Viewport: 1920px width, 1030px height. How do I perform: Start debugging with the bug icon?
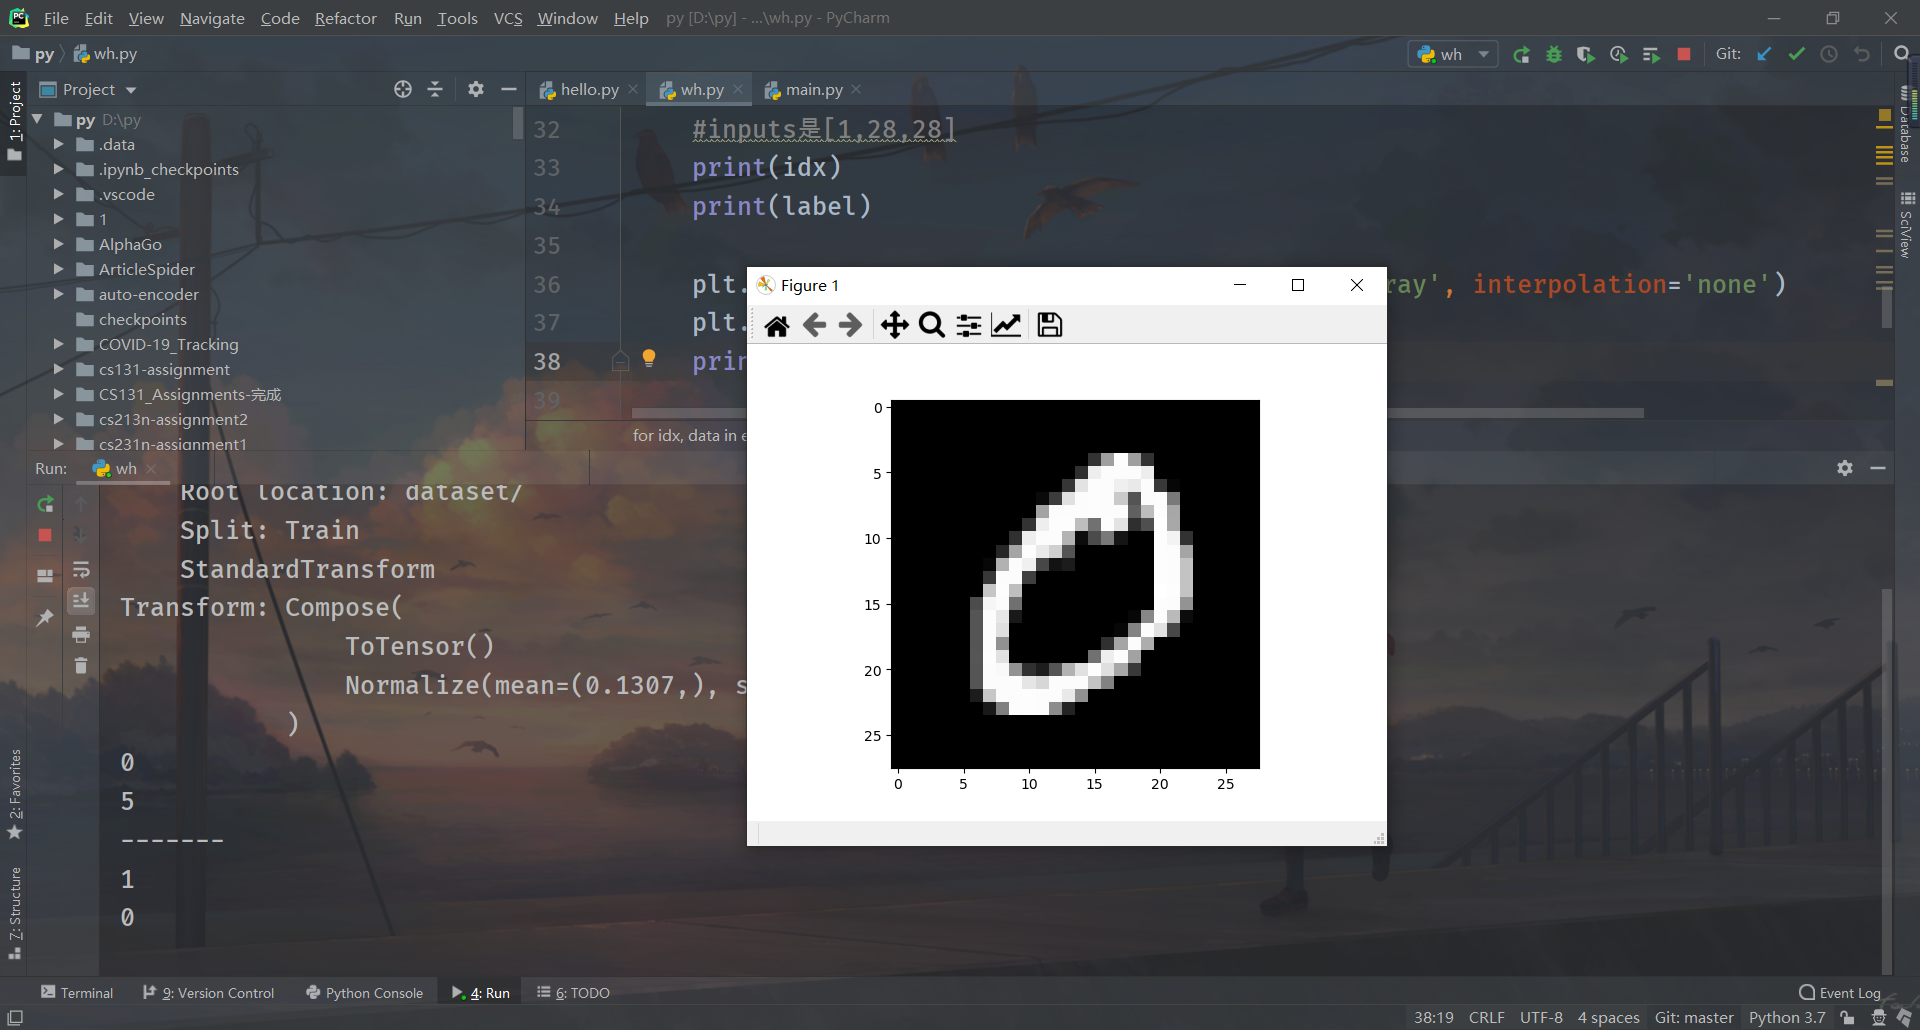click(1554, 54)
